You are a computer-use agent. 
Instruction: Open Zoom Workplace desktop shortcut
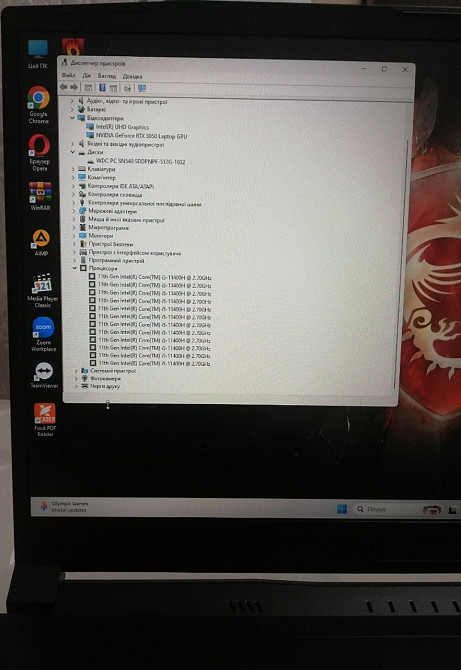coord(43,334)
